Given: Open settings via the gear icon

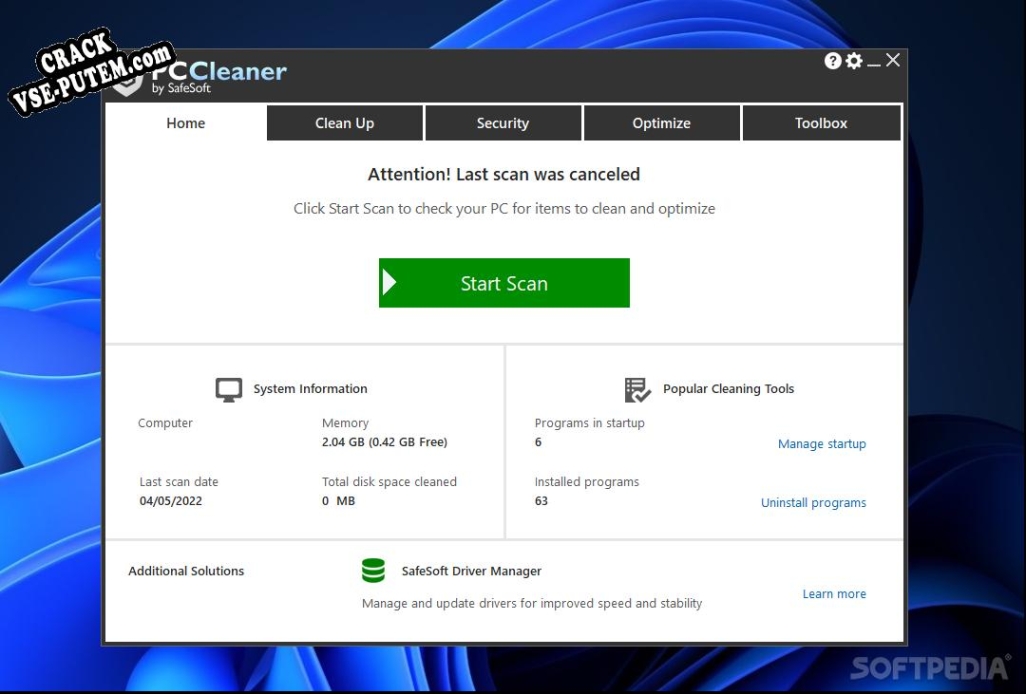Looking at the screenshot, I should (854, 61).
